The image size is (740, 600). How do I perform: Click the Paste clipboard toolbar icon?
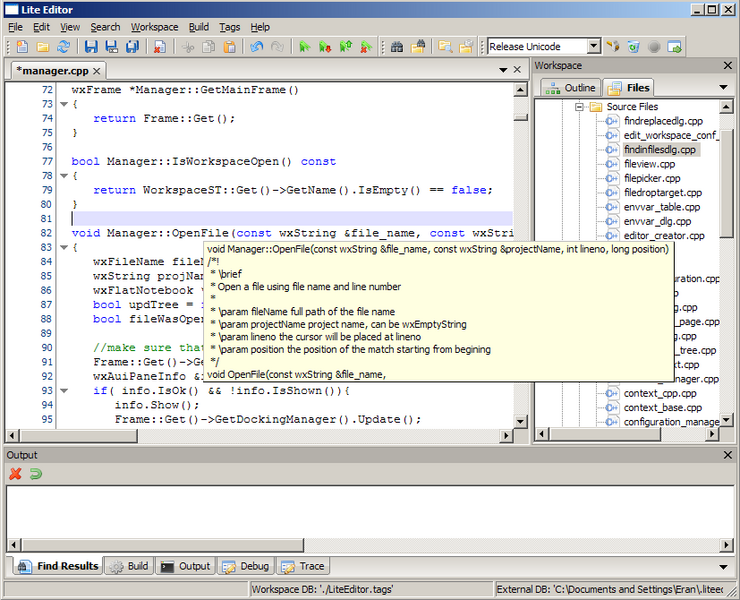point(230,47)
